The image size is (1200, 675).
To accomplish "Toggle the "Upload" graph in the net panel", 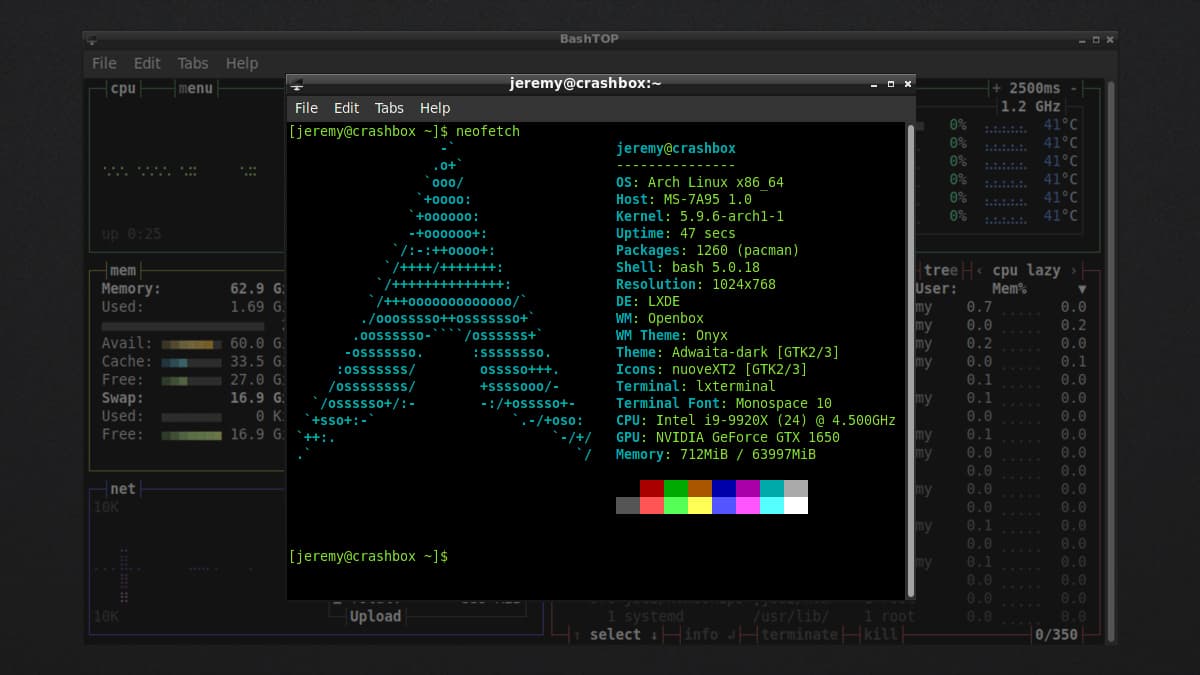I will [375, 616].
